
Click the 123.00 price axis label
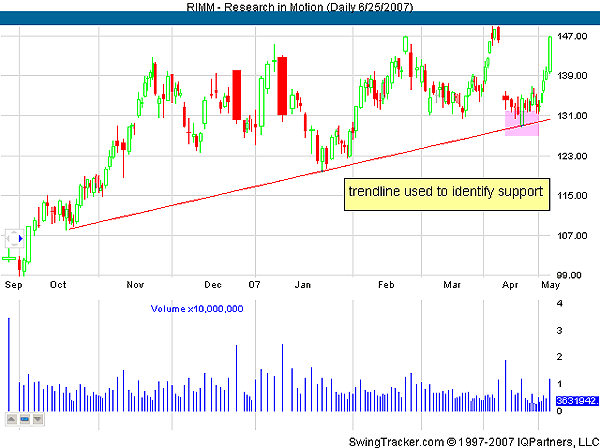572,156
